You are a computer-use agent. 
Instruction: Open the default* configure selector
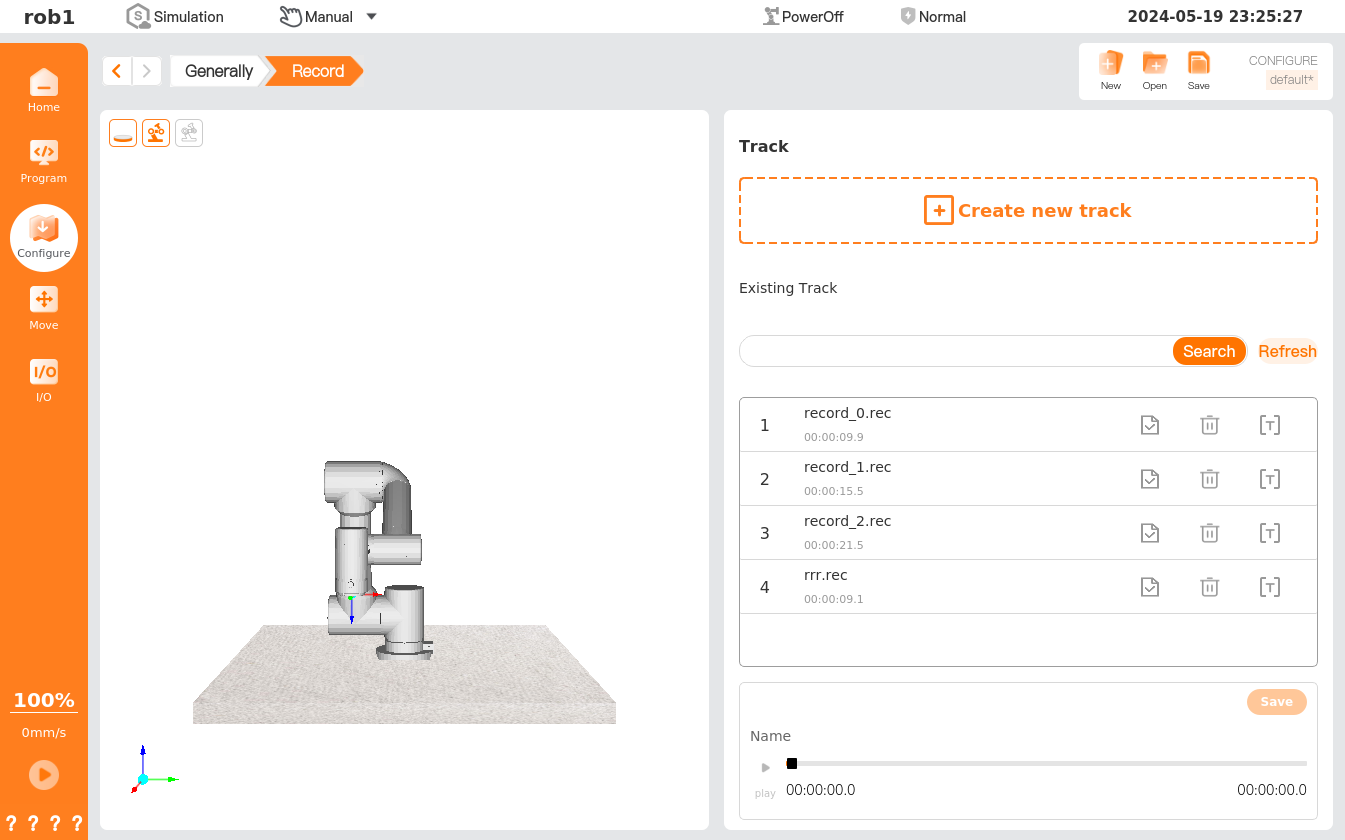pos(1291,80)
